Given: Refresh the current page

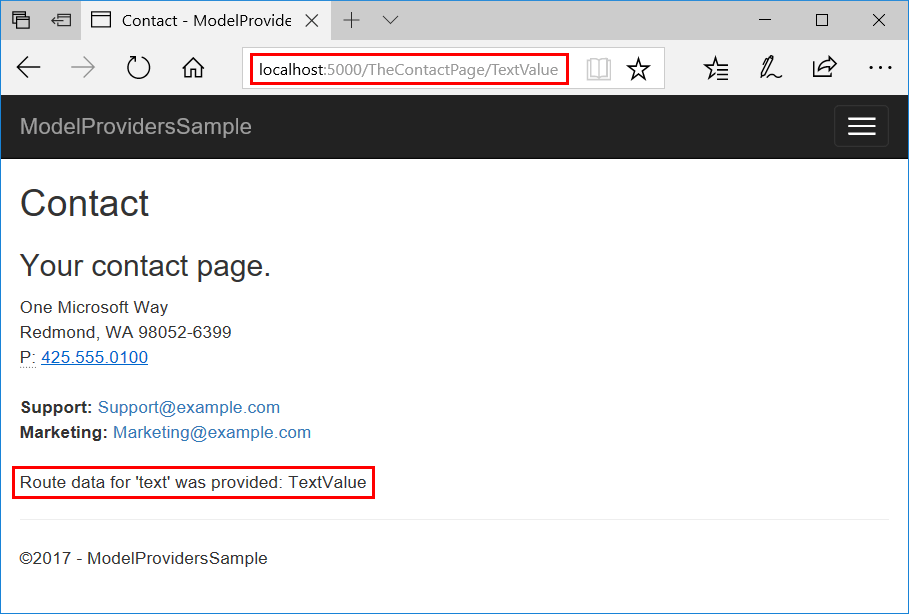Looking at the screenshot, I should pos(138,68).
